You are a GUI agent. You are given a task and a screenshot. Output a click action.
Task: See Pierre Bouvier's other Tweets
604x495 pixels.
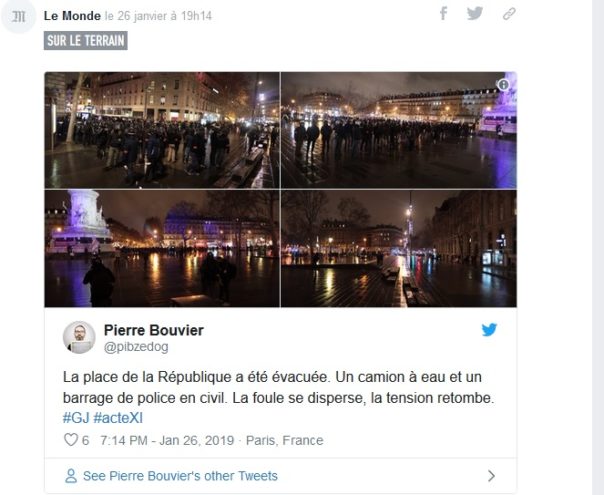[x=180, y=476]
